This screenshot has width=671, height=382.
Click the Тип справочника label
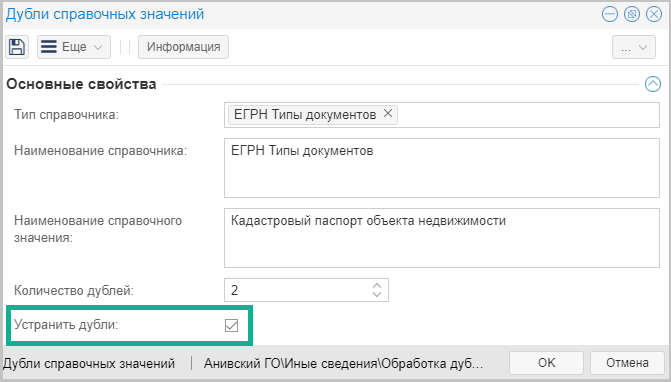[66, 115]
